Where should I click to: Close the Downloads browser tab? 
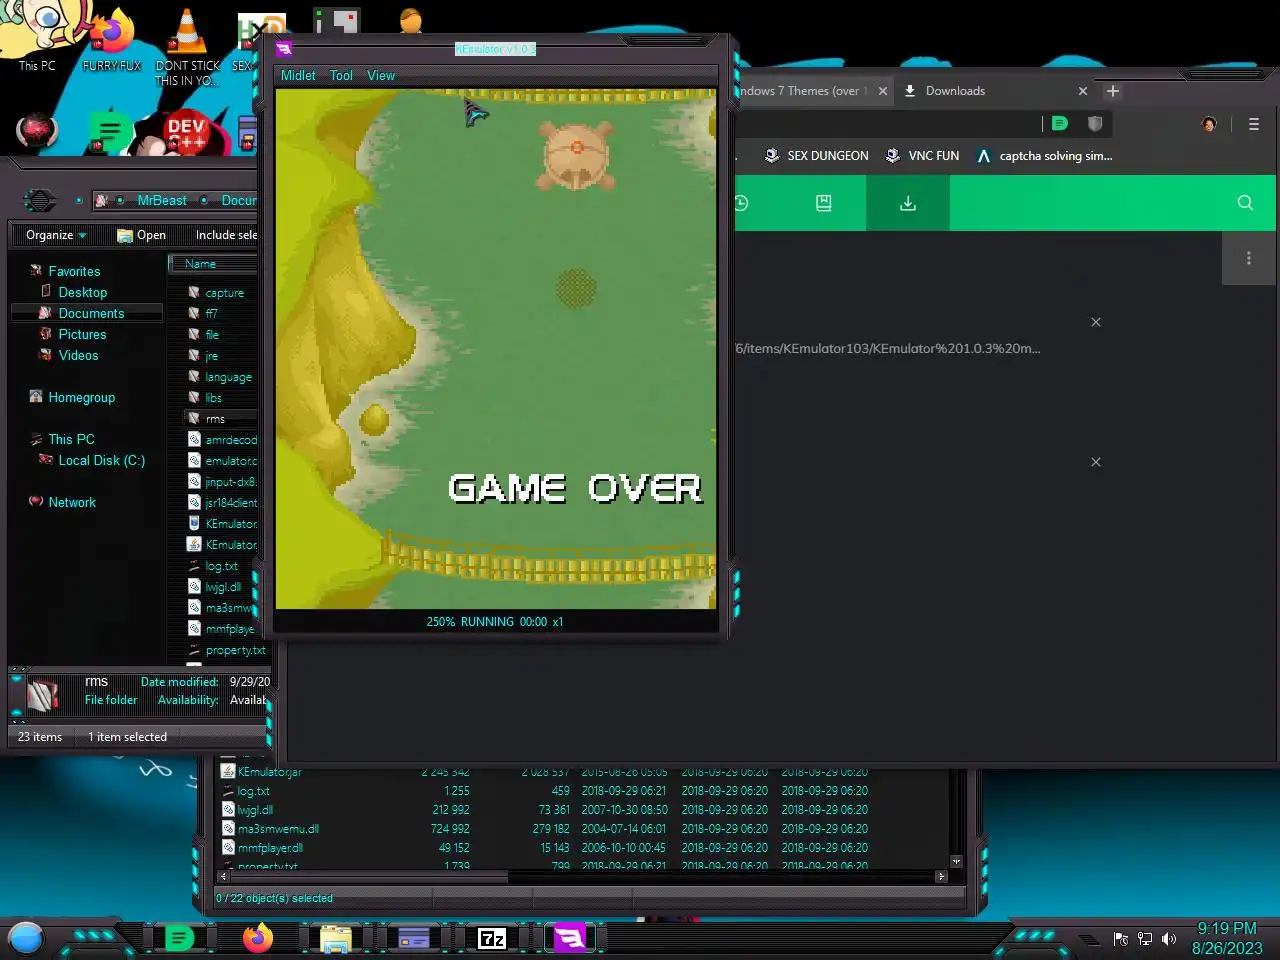(1083, 91)
